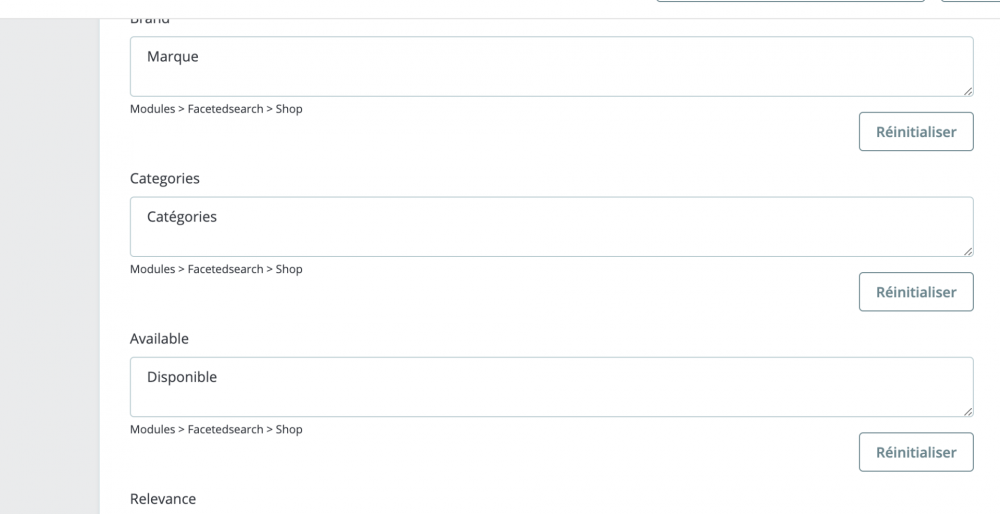Viewport: 1000px width, 514px height.
Task: Click the module path text under Marque
Action: (216, 109)
